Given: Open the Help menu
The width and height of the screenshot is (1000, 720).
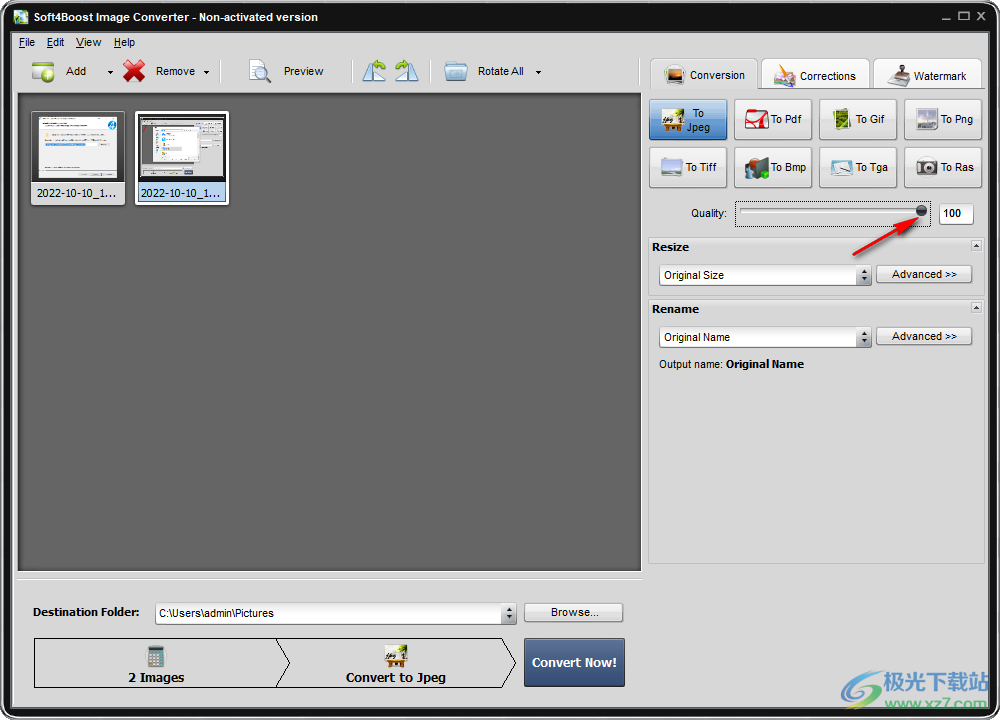Looking at the screenshot, I should coord(124,42).
